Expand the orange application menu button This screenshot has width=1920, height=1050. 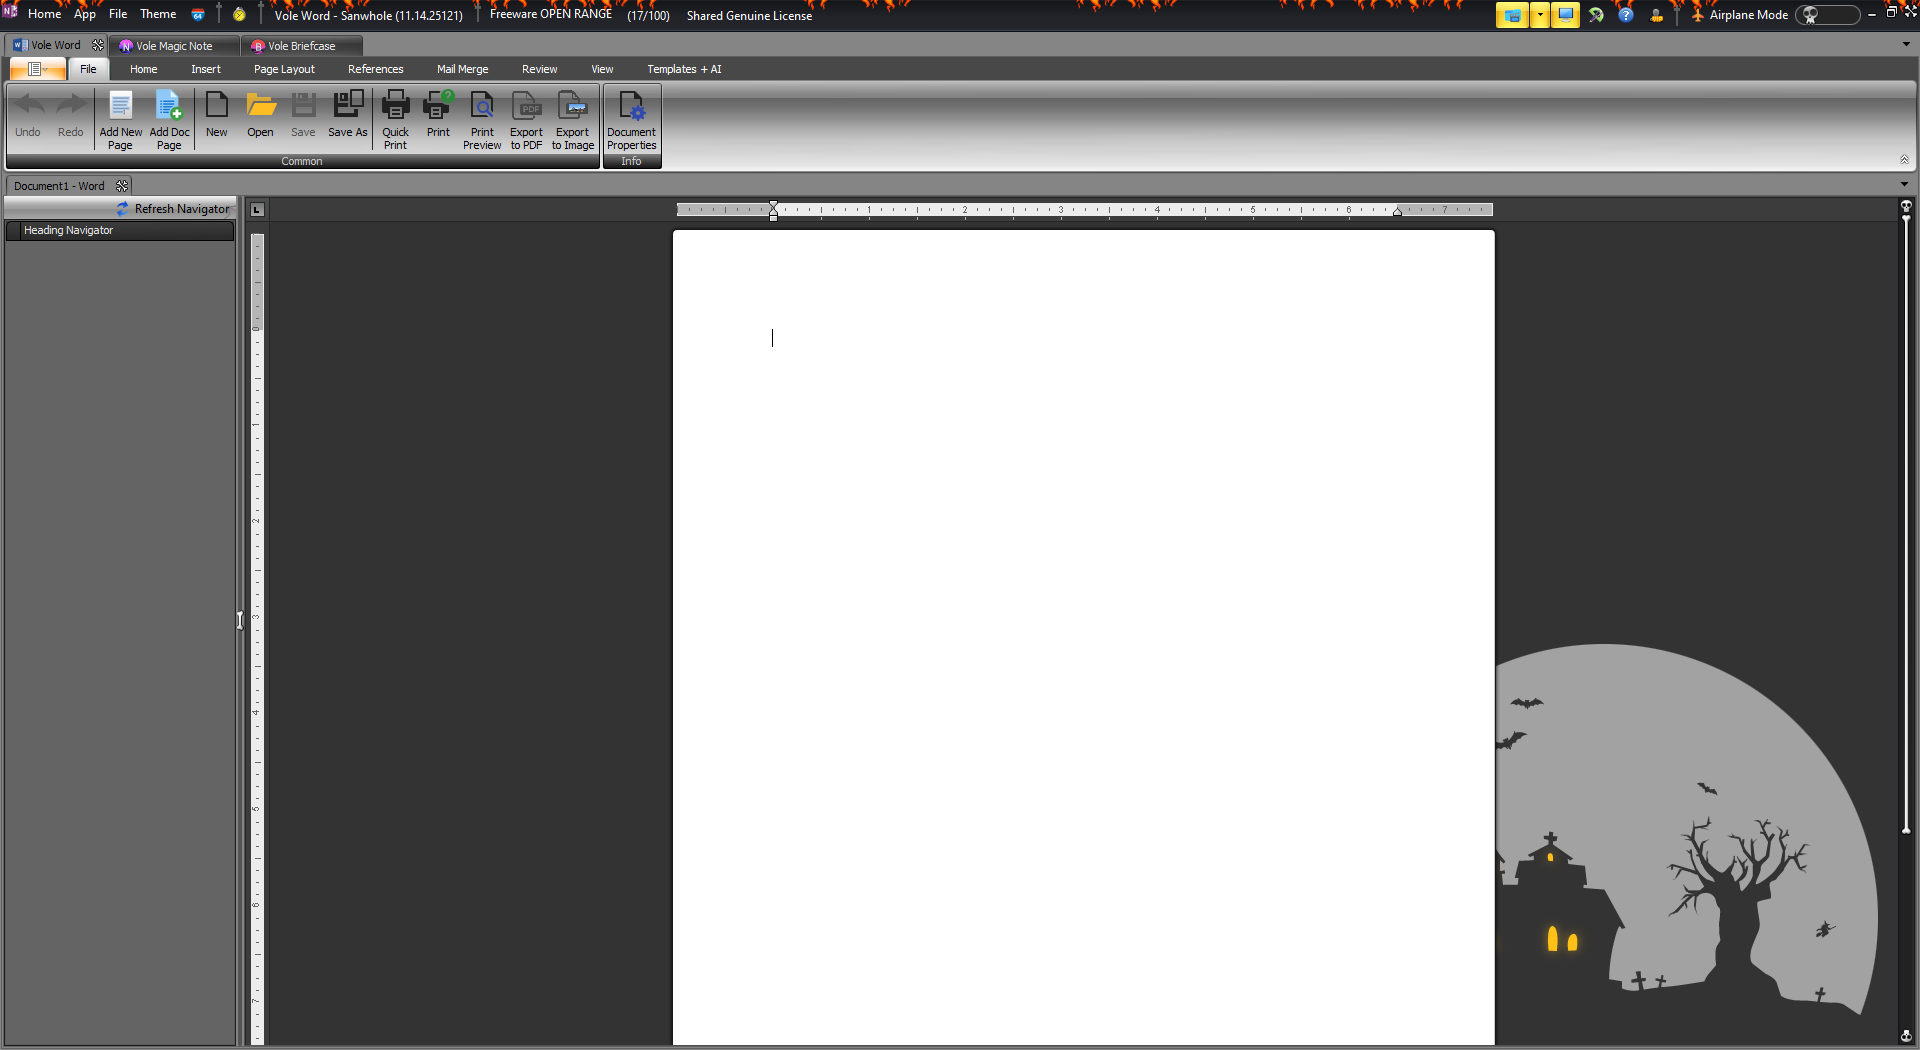pyautogui.click(x=38, y=69)
